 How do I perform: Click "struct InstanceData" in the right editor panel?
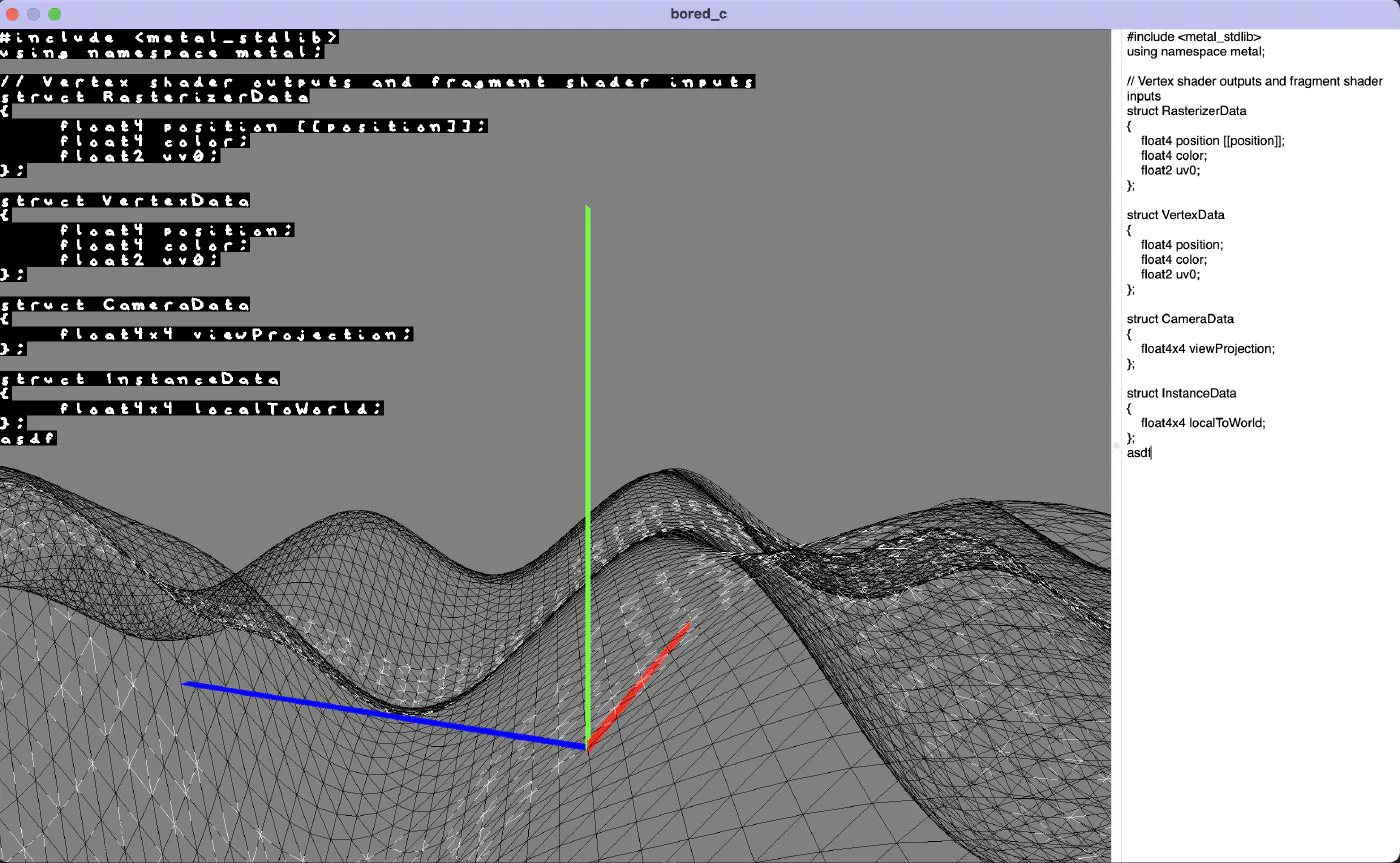tap(1181, 393)
